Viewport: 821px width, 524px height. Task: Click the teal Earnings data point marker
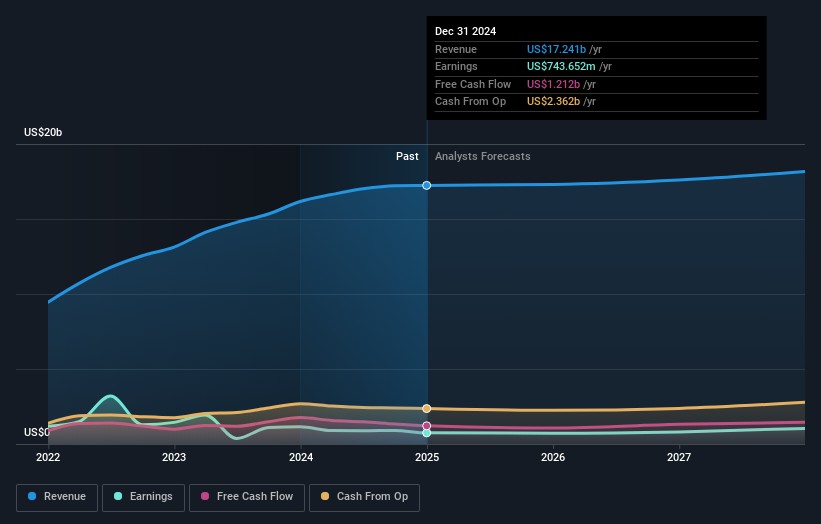click(x=427, y=433)
